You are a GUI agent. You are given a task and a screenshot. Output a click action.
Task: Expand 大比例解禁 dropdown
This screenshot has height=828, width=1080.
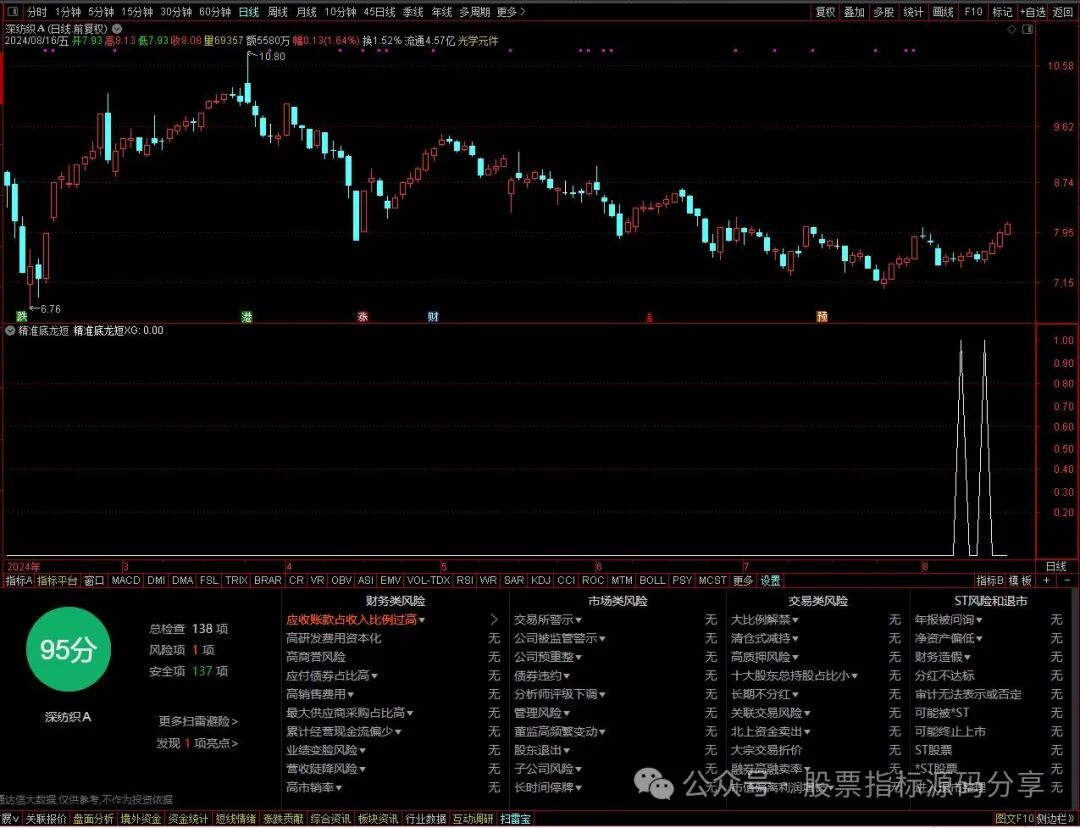coord(765,620)
